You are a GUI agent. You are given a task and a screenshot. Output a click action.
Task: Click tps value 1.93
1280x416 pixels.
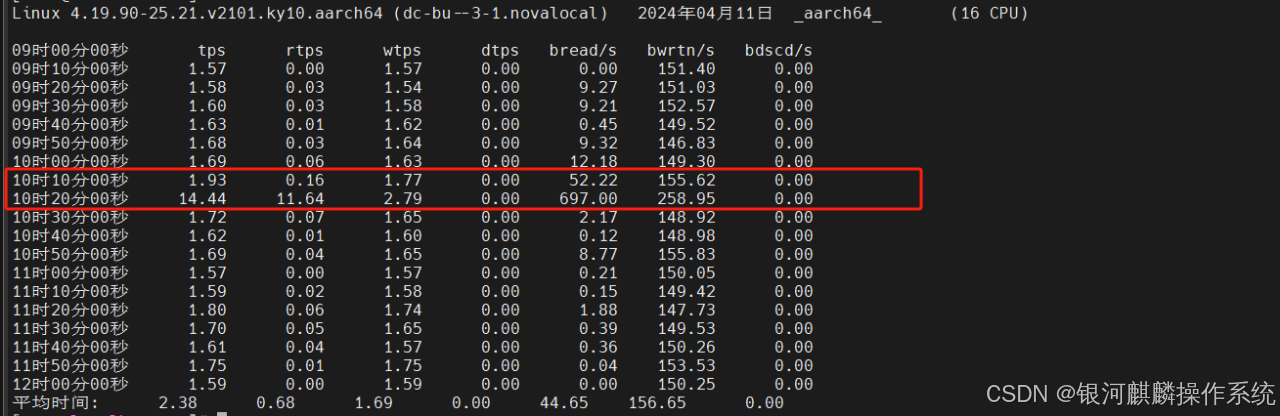208,180
